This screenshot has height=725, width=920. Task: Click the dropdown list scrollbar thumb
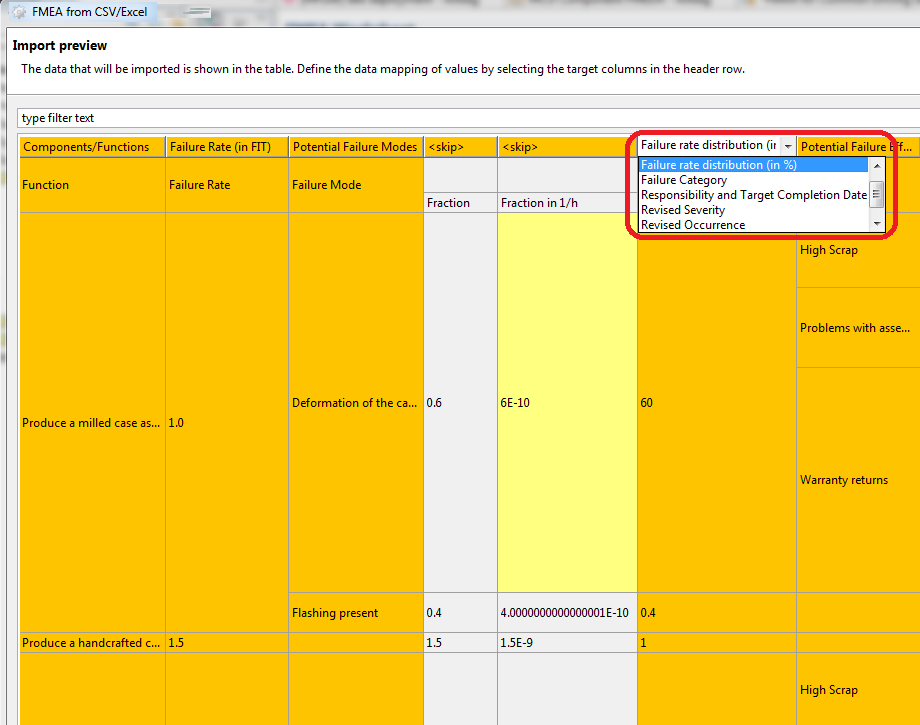[877, 193]
